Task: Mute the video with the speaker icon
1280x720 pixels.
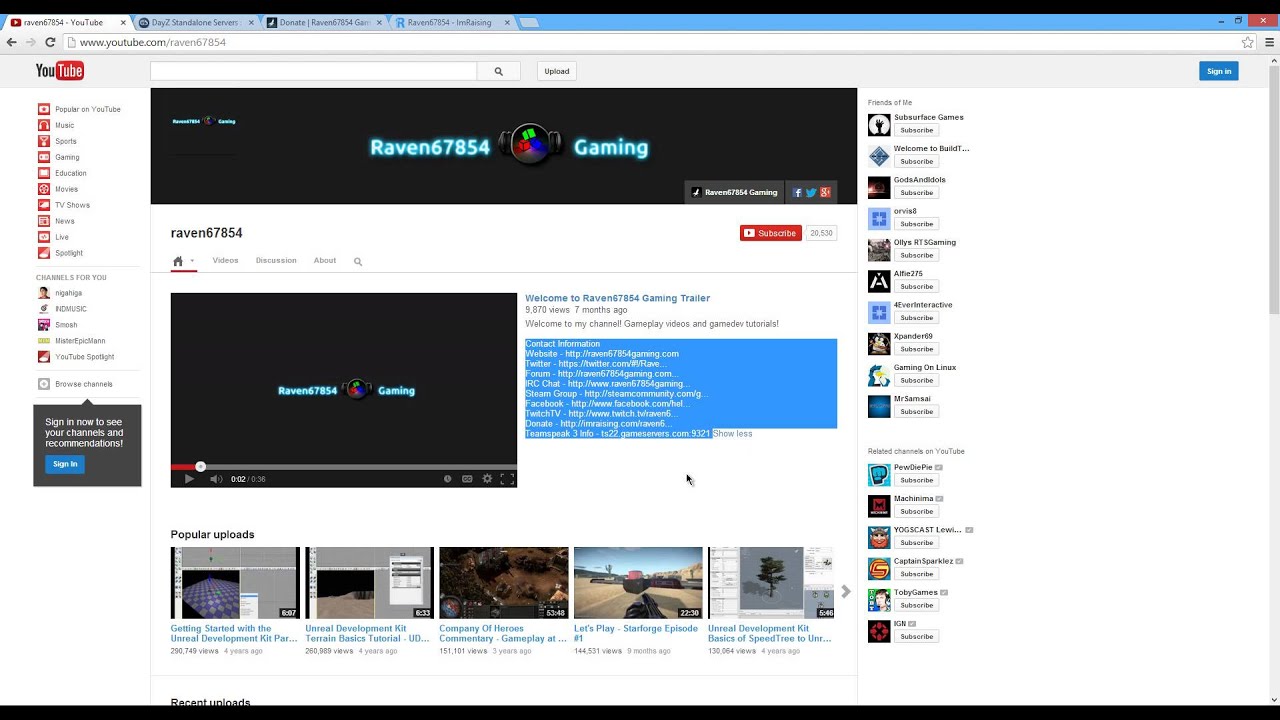Action: click(x=216, y=479)
